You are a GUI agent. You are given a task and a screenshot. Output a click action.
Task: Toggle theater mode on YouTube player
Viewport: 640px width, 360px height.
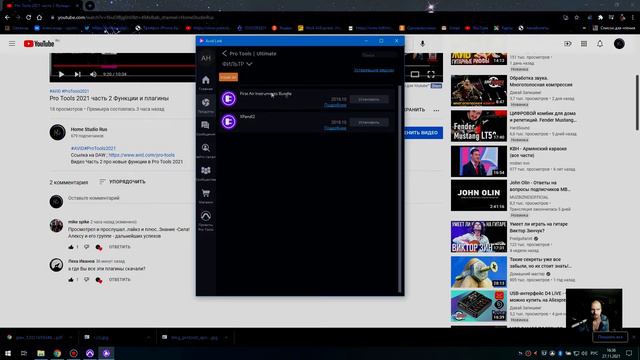coord(415,74)
